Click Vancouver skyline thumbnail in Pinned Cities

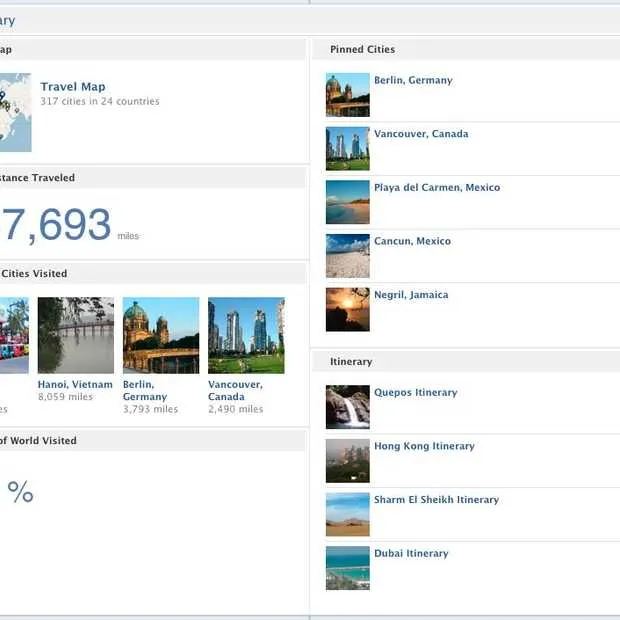point(348,149)
